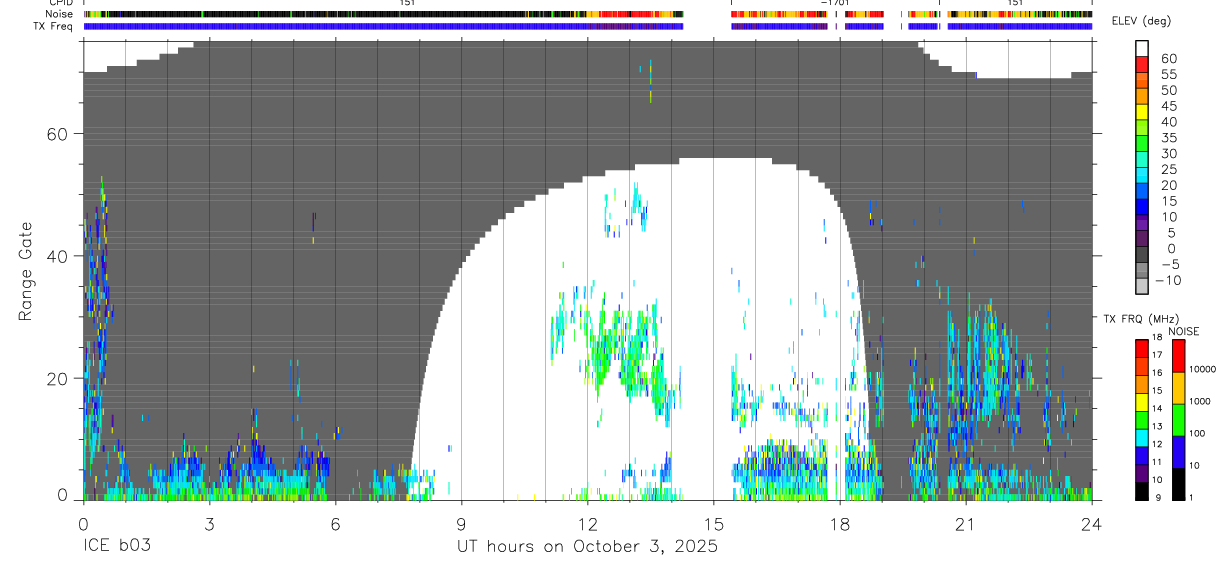Image resolution: width=1228 pixels, height=567 pixels.
Task: Click the "Range Gate" y-axis label
Action: pos(27,270)
